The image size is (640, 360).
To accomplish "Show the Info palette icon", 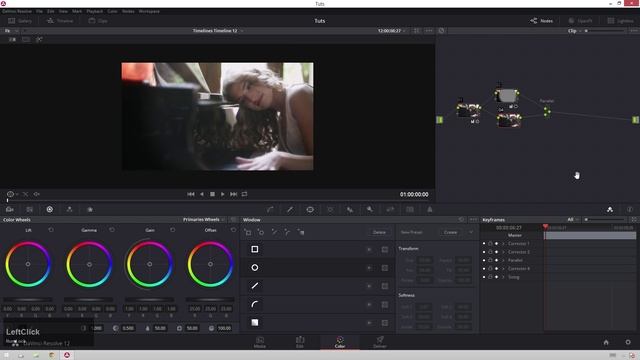I will click(630, 209).
